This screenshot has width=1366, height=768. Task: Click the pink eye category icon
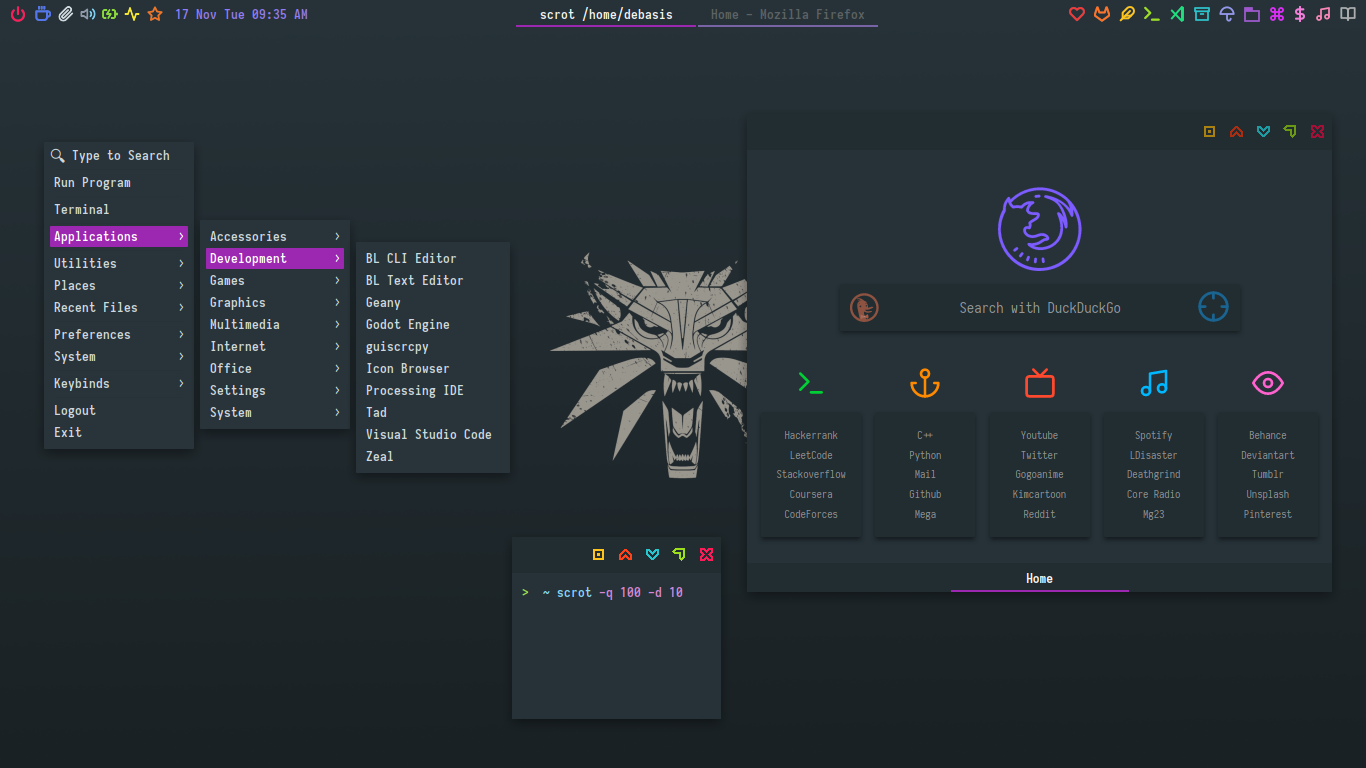pyautogui.click(x=1268, y=382)
